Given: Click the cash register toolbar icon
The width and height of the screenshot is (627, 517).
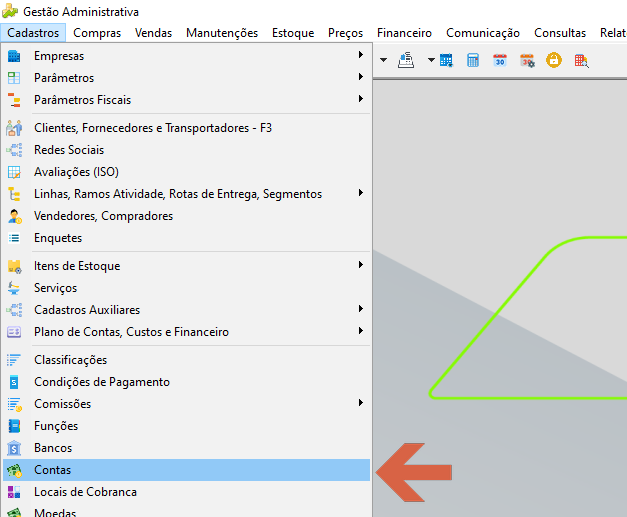Looking at the screenshot, I should (406, 60).
